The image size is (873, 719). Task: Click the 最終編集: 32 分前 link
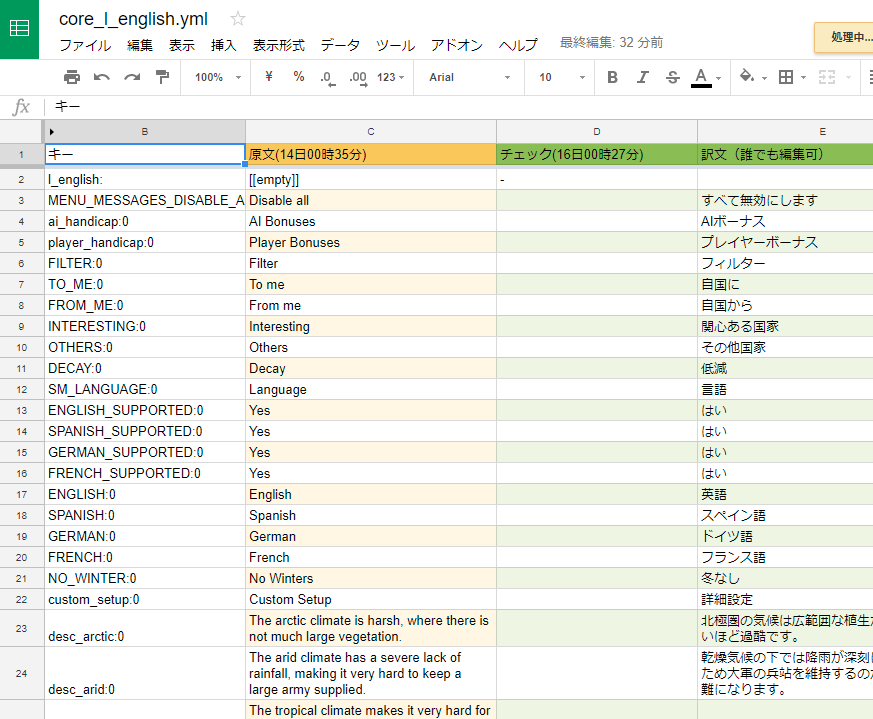(611, 43)
